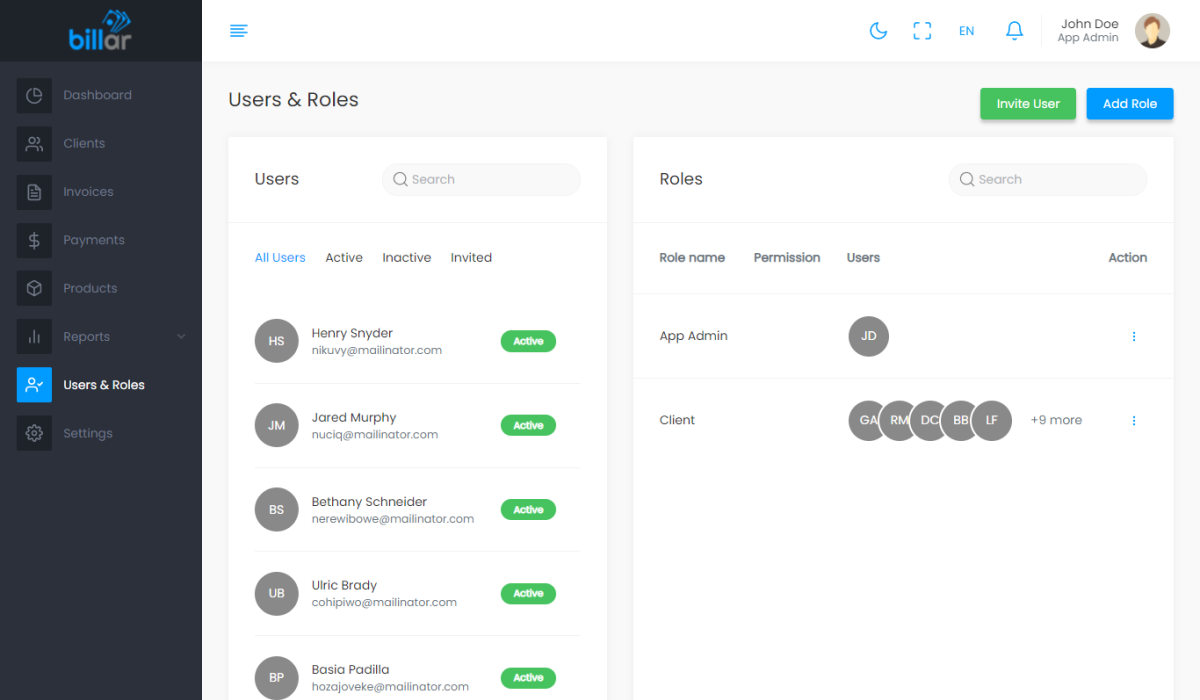Select user name Bethany Schneider

click(369, 502)
